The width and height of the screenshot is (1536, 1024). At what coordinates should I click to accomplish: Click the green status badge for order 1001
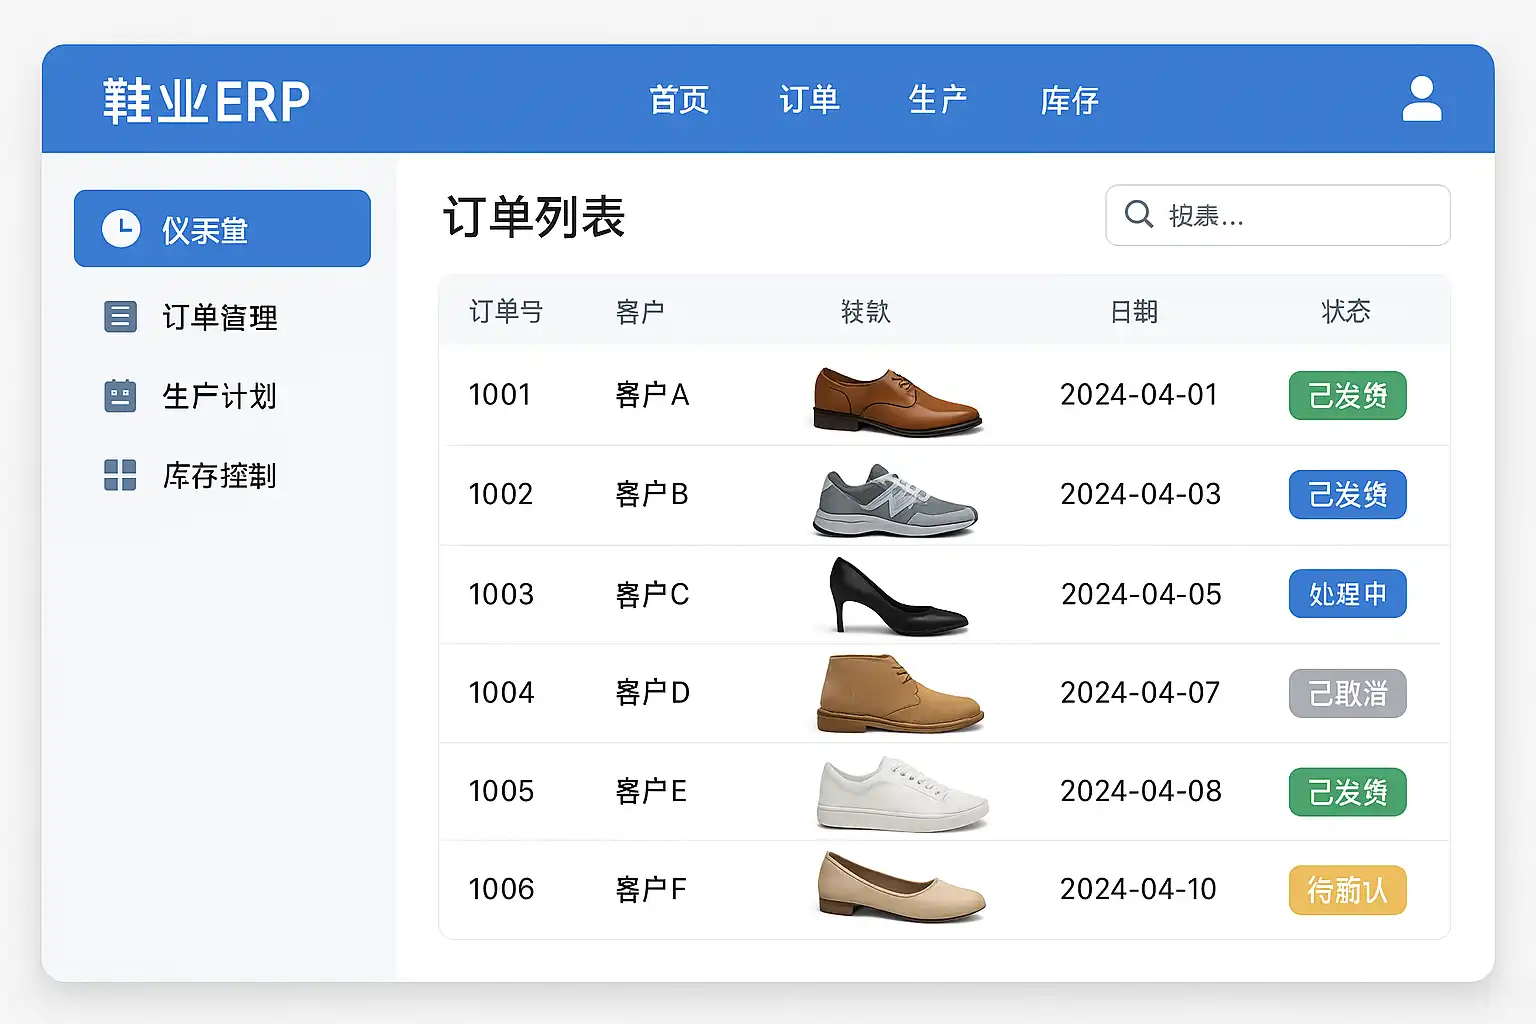click(1347, 395)
